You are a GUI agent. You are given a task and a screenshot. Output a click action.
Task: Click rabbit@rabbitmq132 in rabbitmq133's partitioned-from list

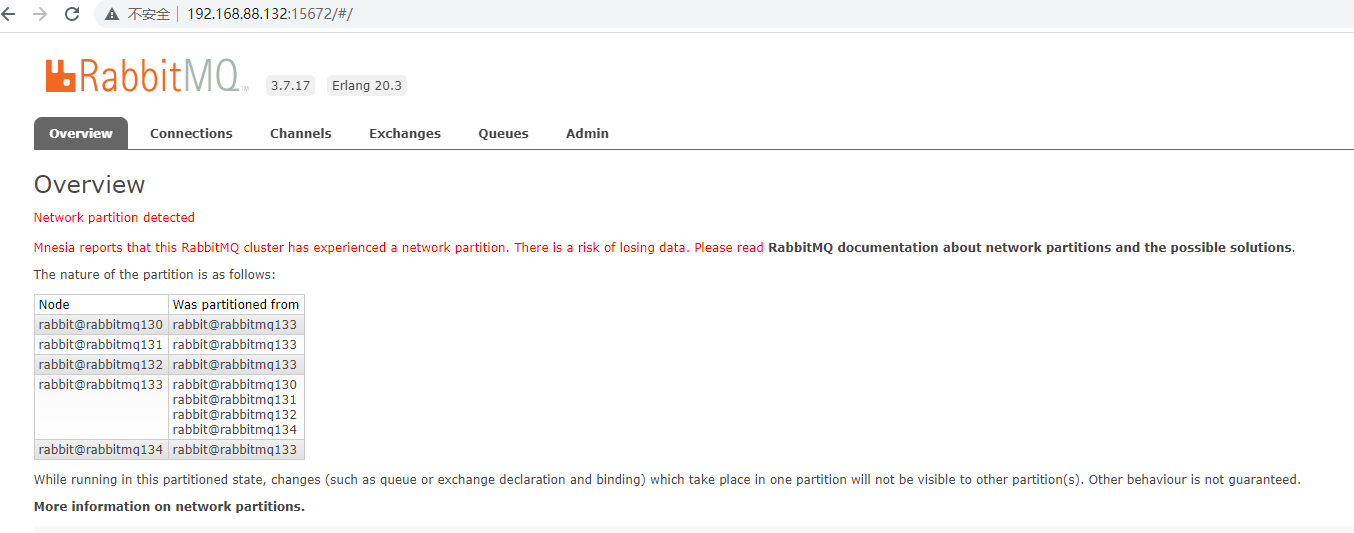[235, 414]
